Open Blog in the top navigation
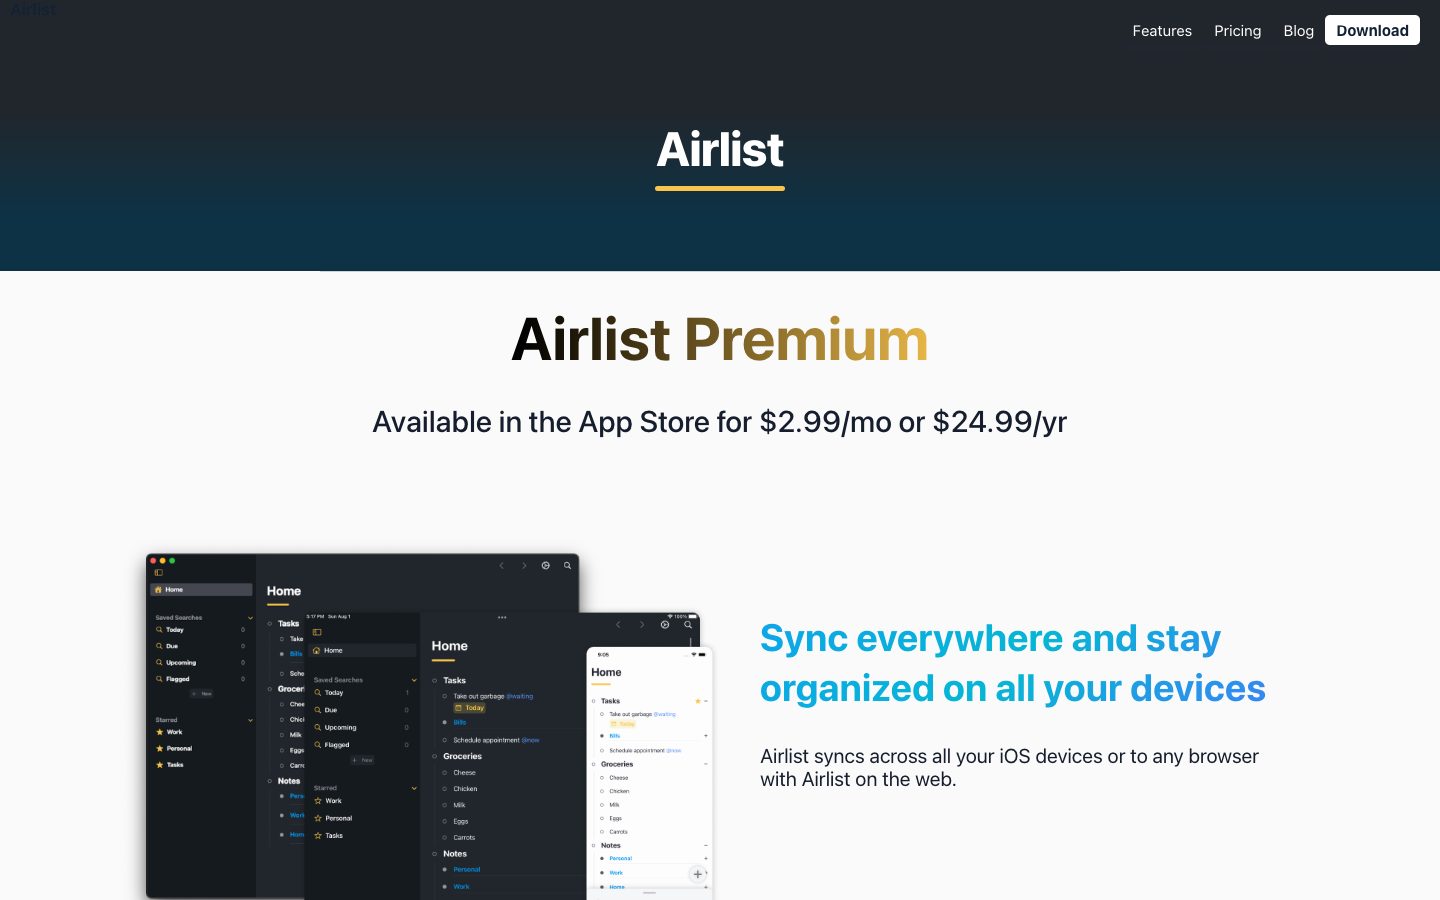 coord(1299,31)
